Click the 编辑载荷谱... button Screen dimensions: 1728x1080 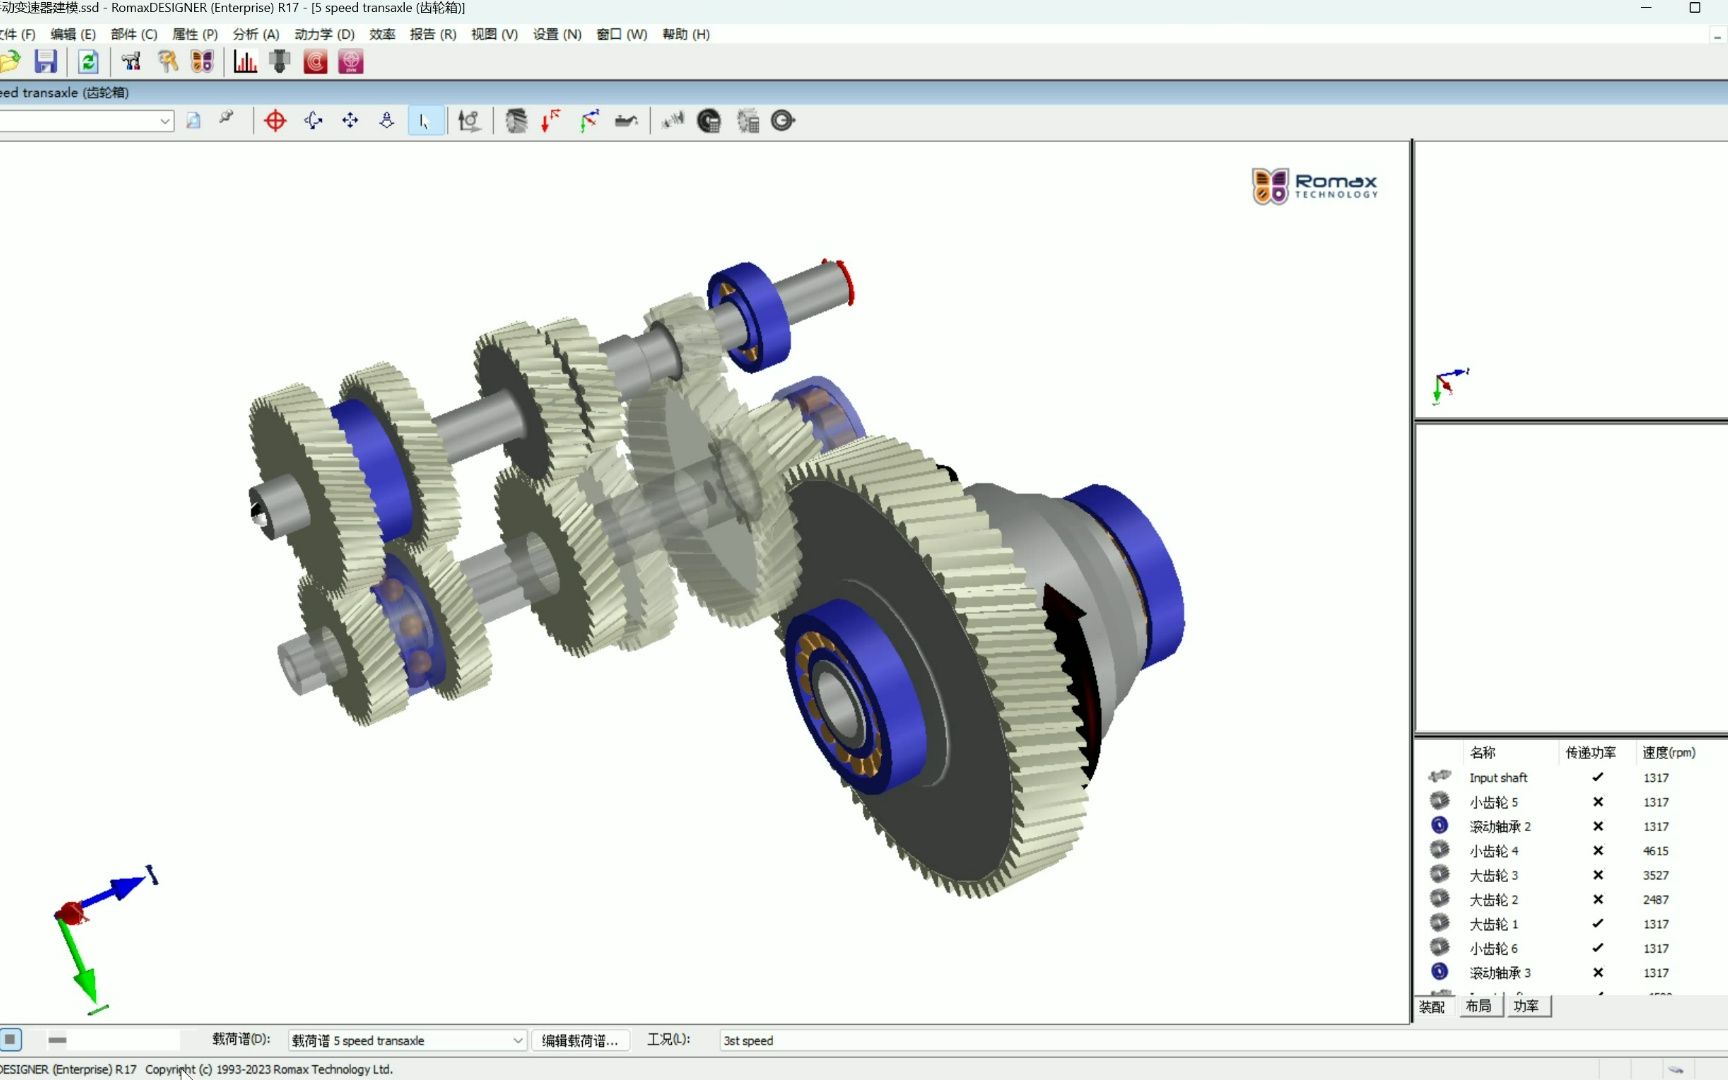tap(580, 1041)
